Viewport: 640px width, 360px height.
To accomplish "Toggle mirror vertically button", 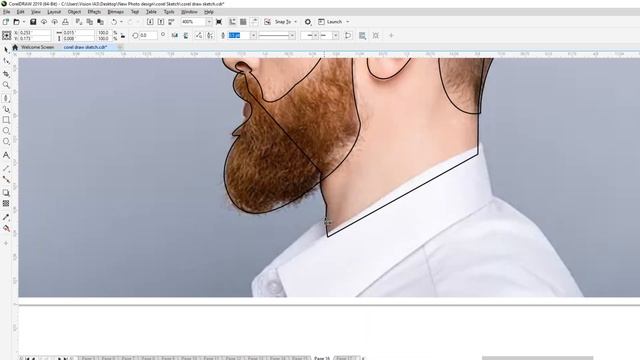I will [x=186, y=36].
